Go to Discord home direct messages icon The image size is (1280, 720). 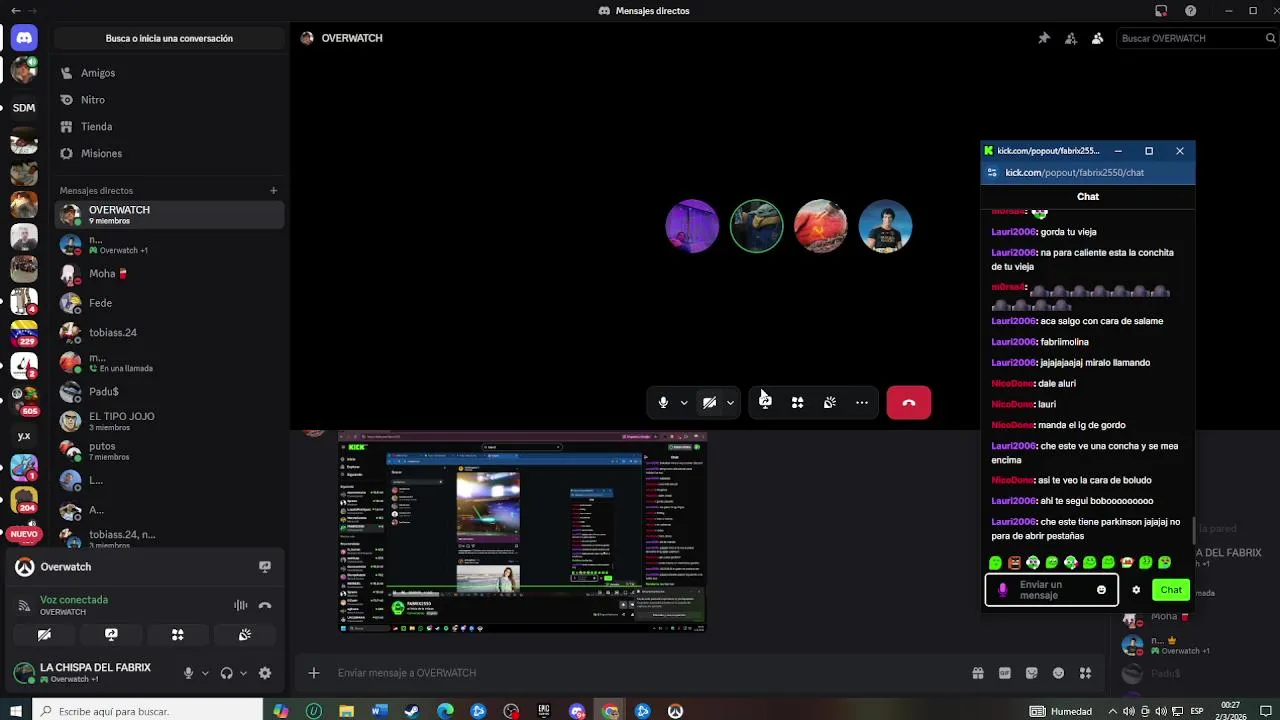(24, 38)
